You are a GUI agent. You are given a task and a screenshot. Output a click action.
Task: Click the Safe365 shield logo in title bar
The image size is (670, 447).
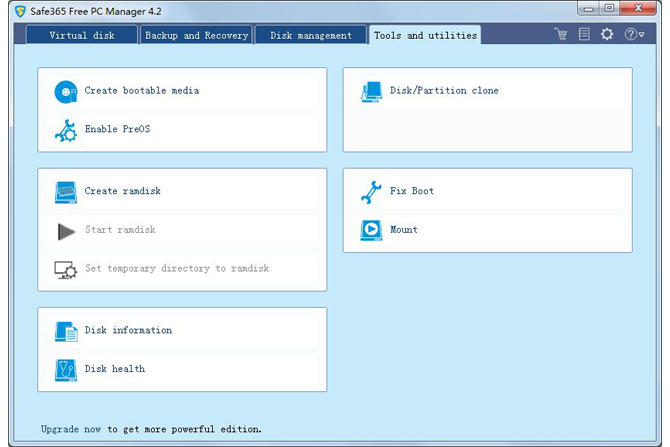(20, 11)
